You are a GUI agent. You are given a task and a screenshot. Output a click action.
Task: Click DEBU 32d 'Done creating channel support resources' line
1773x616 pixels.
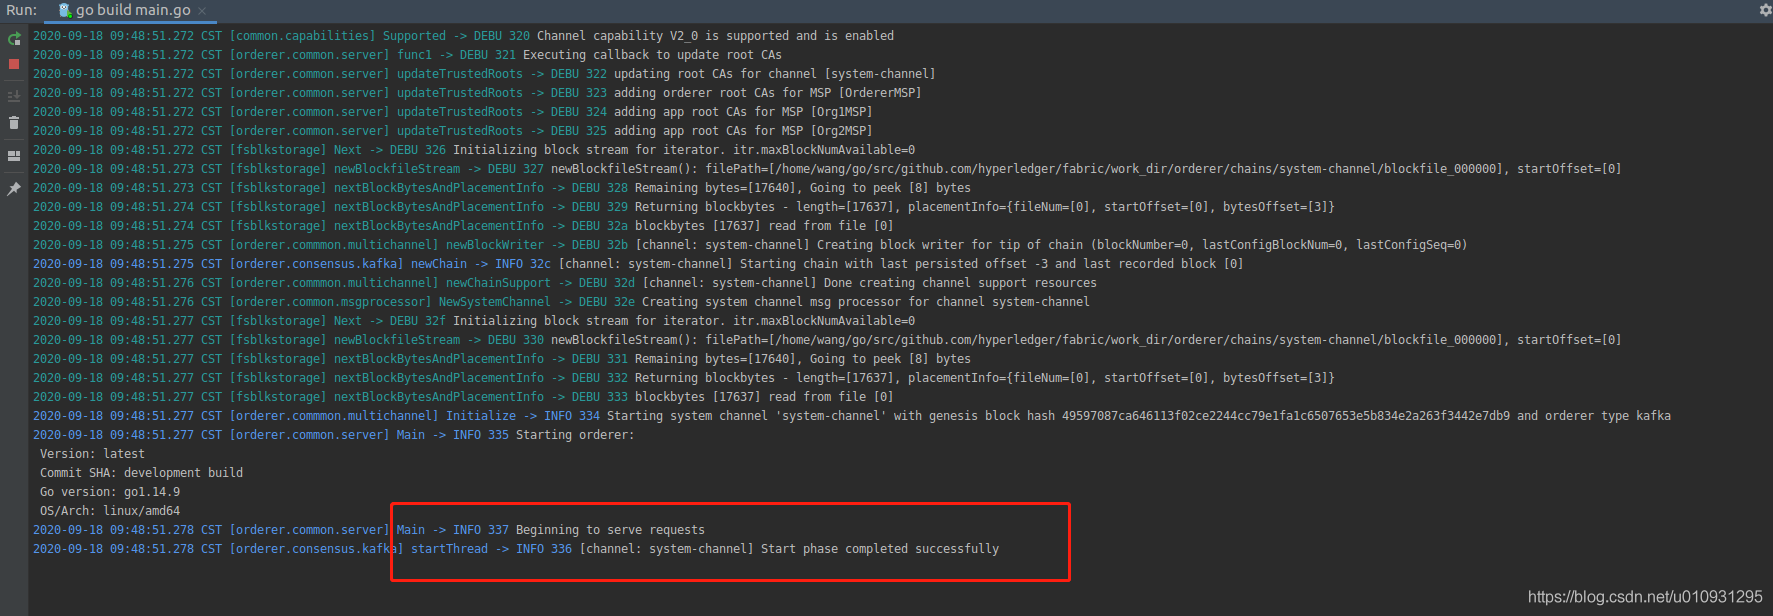(x=565, y=283)
